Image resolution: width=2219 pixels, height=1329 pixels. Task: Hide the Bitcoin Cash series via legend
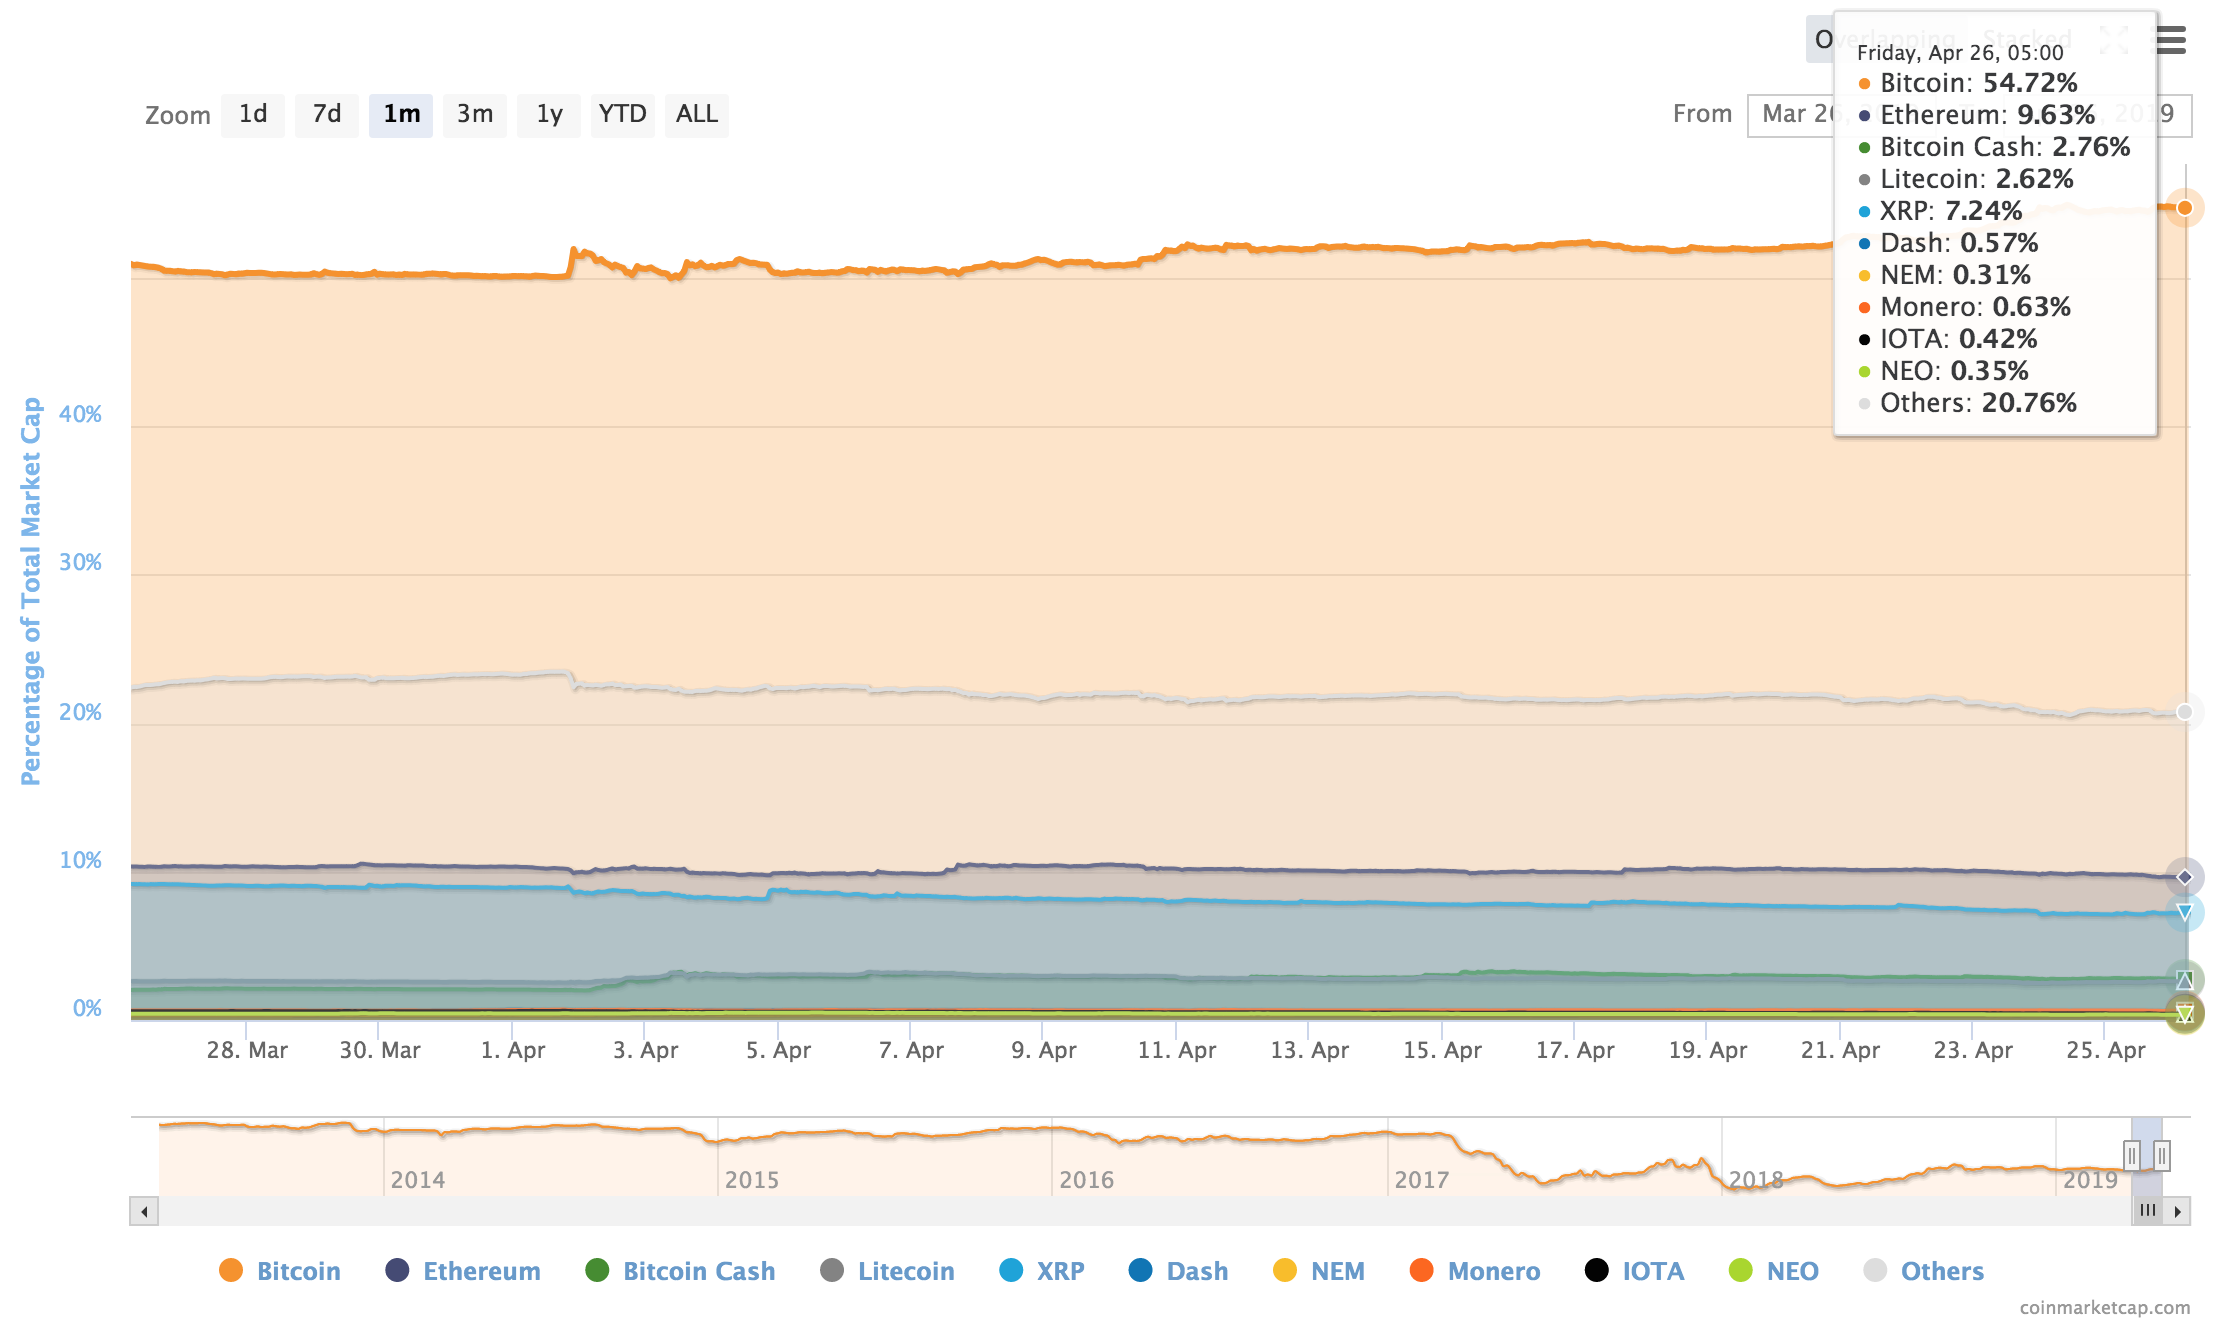click(x=680, y=1271)
